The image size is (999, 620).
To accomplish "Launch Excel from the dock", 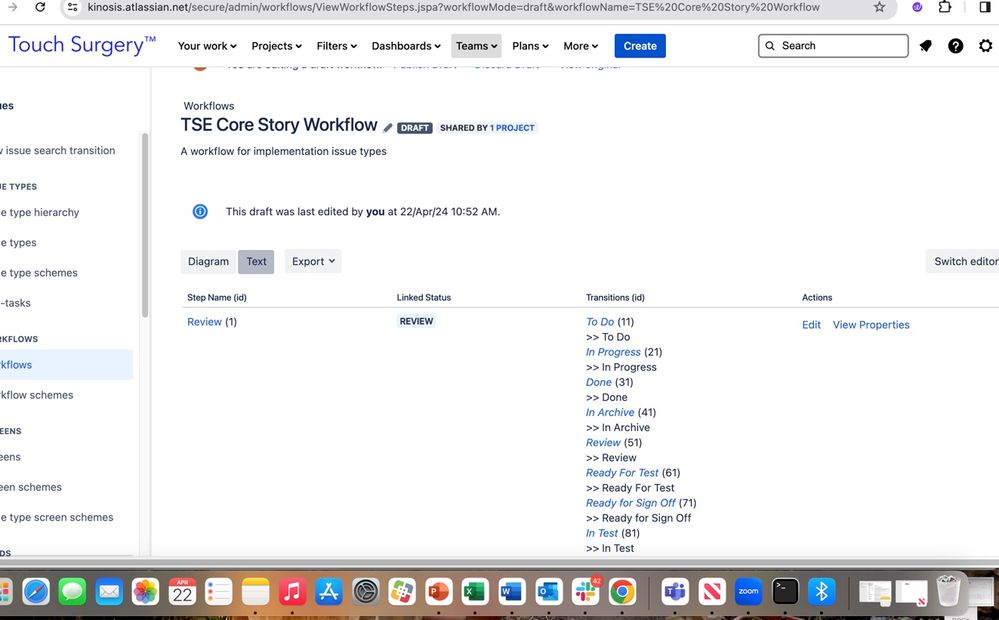I will [x=475, y=592].
